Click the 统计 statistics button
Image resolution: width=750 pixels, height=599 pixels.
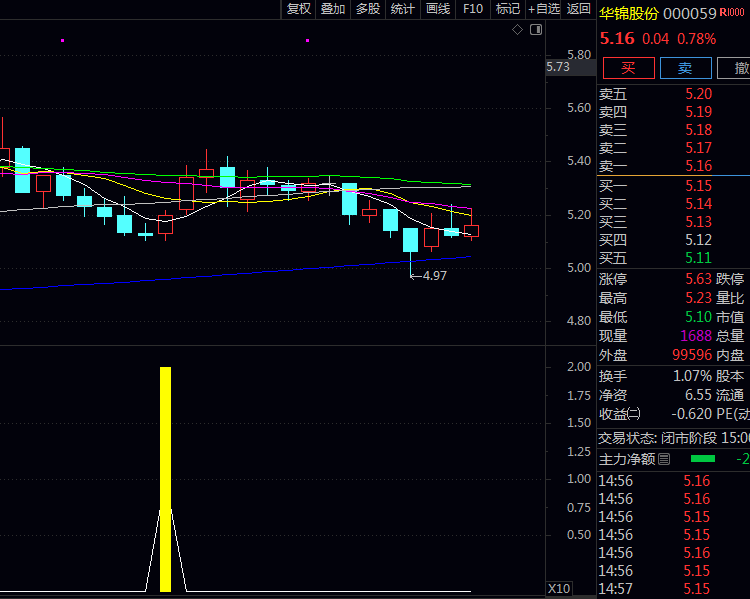403,9
